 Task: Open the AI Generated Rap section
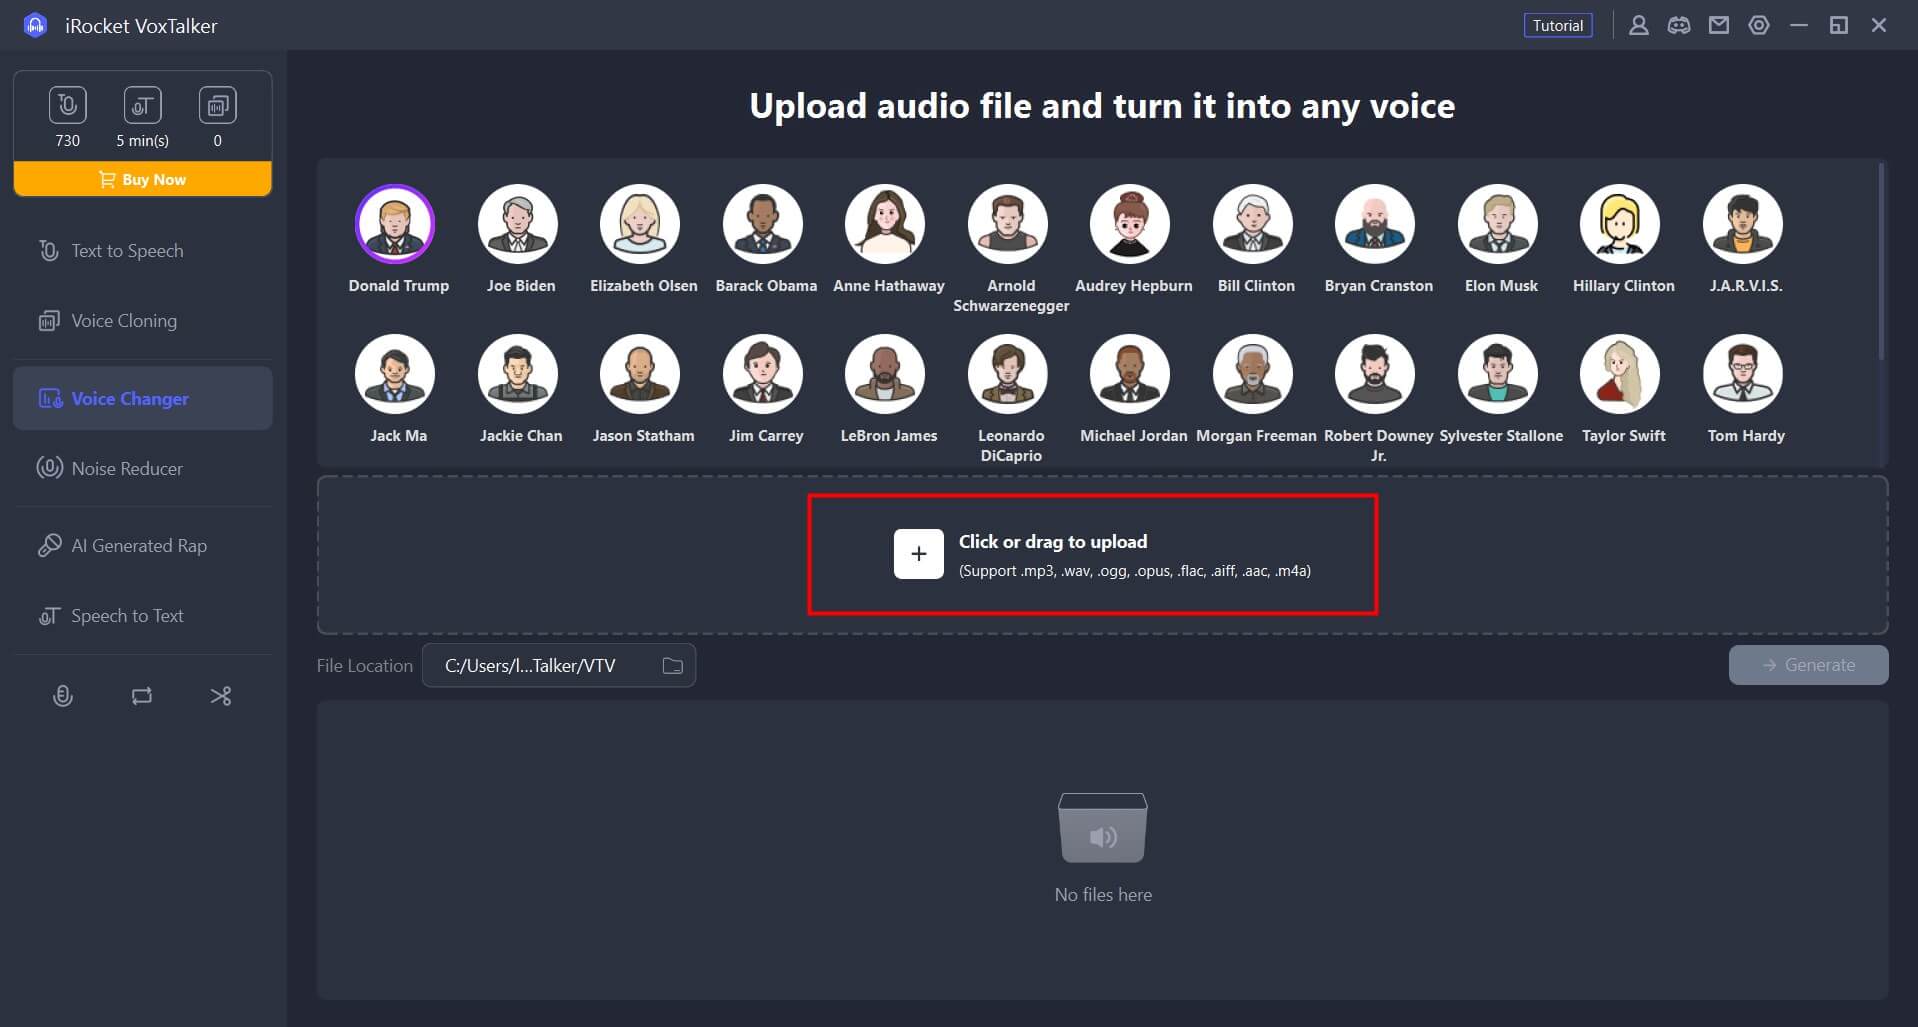(x=142, y=546)
